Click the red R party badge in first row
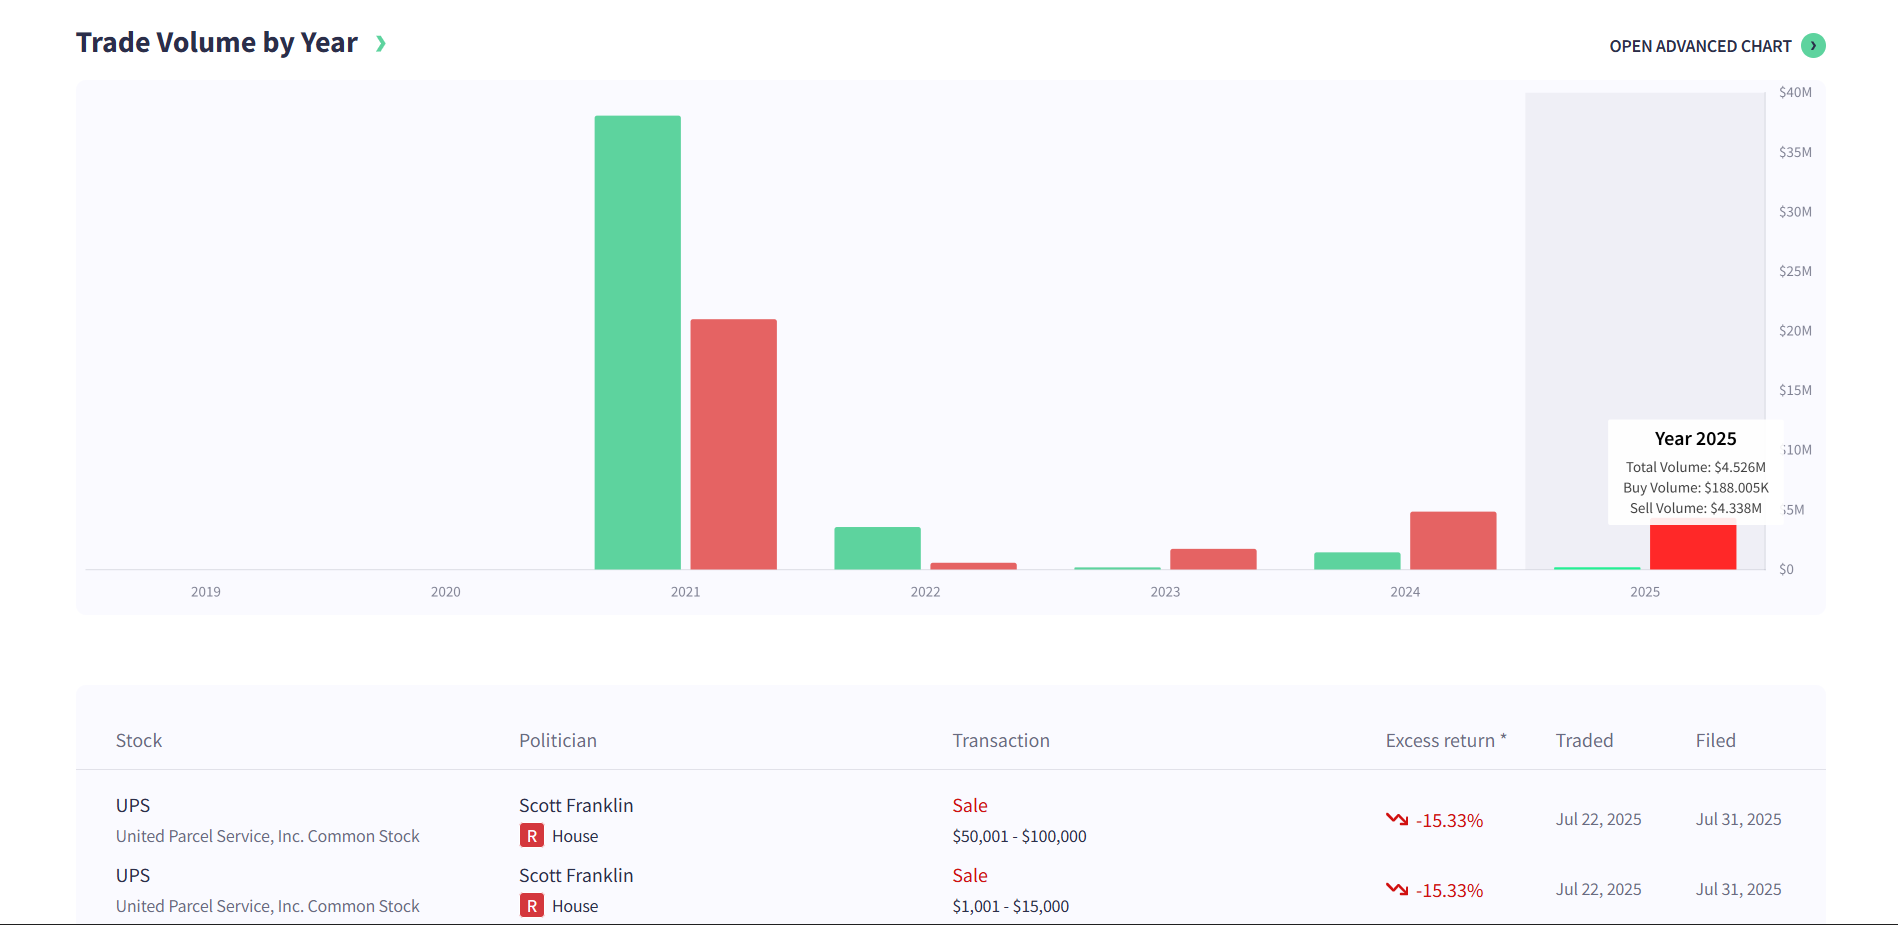The height and width of the screenshot is (925, 1898). click(x=531, y=836)
